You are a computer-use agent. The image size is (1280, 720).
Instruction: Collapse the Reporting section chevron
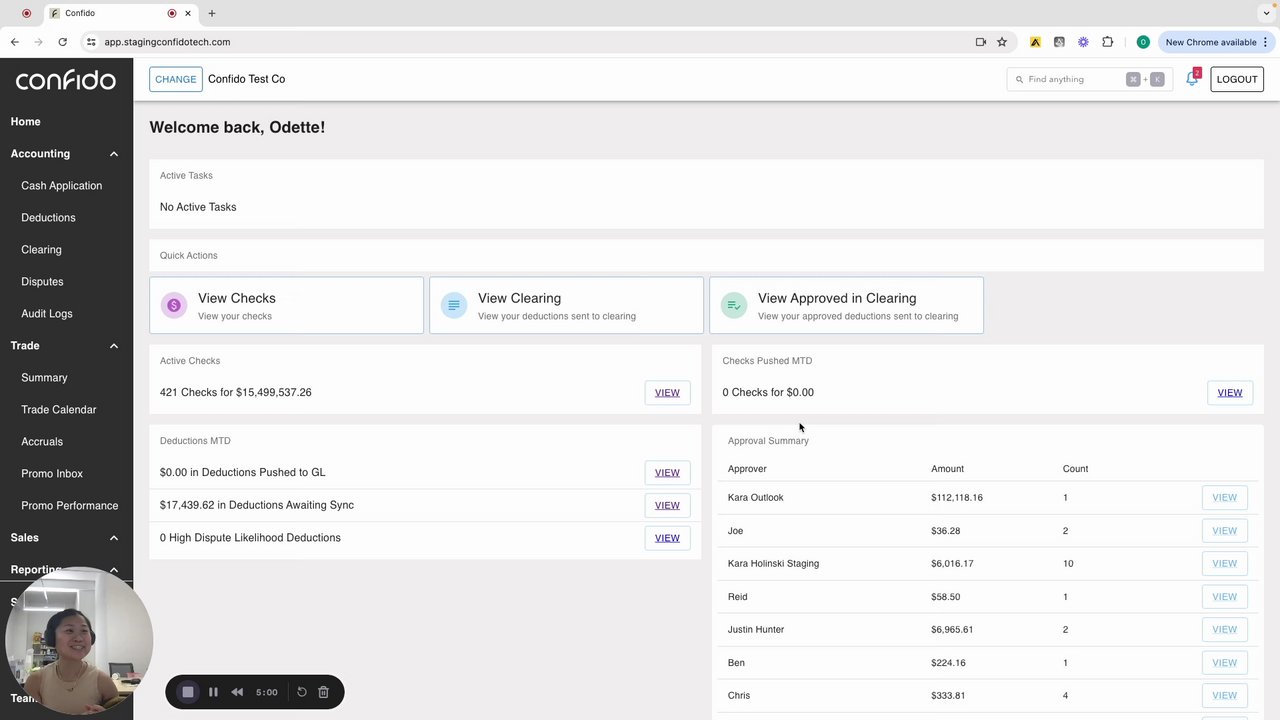tap(114, 570)
